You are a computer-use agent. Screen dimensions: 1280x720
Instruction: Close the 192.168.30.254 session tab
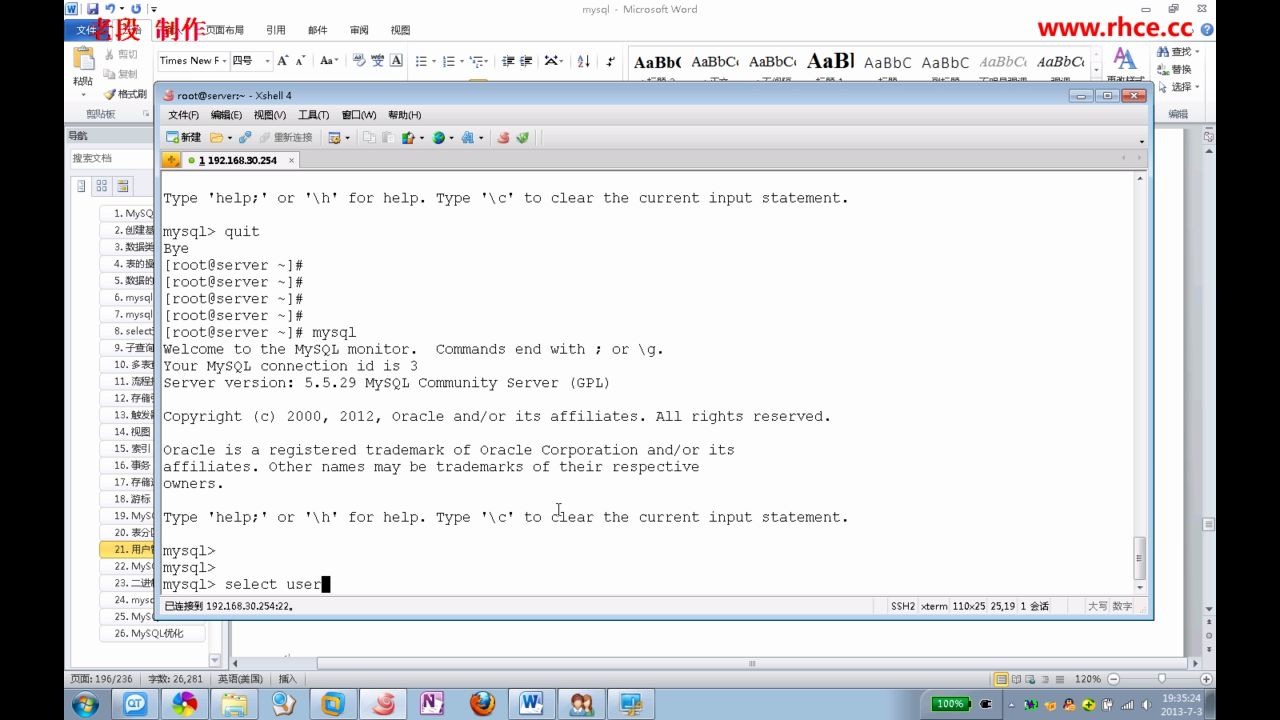(291, 160)
